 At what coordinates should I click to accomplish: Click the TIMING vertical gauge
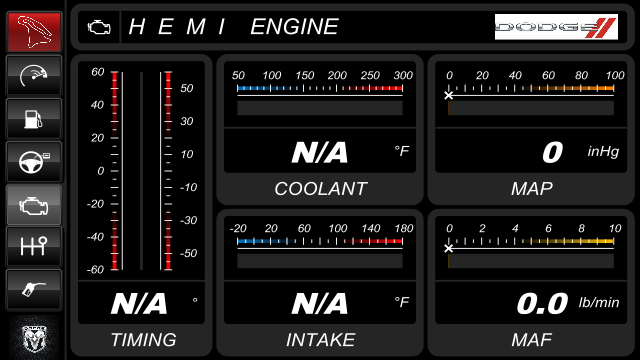coord(141,171)
